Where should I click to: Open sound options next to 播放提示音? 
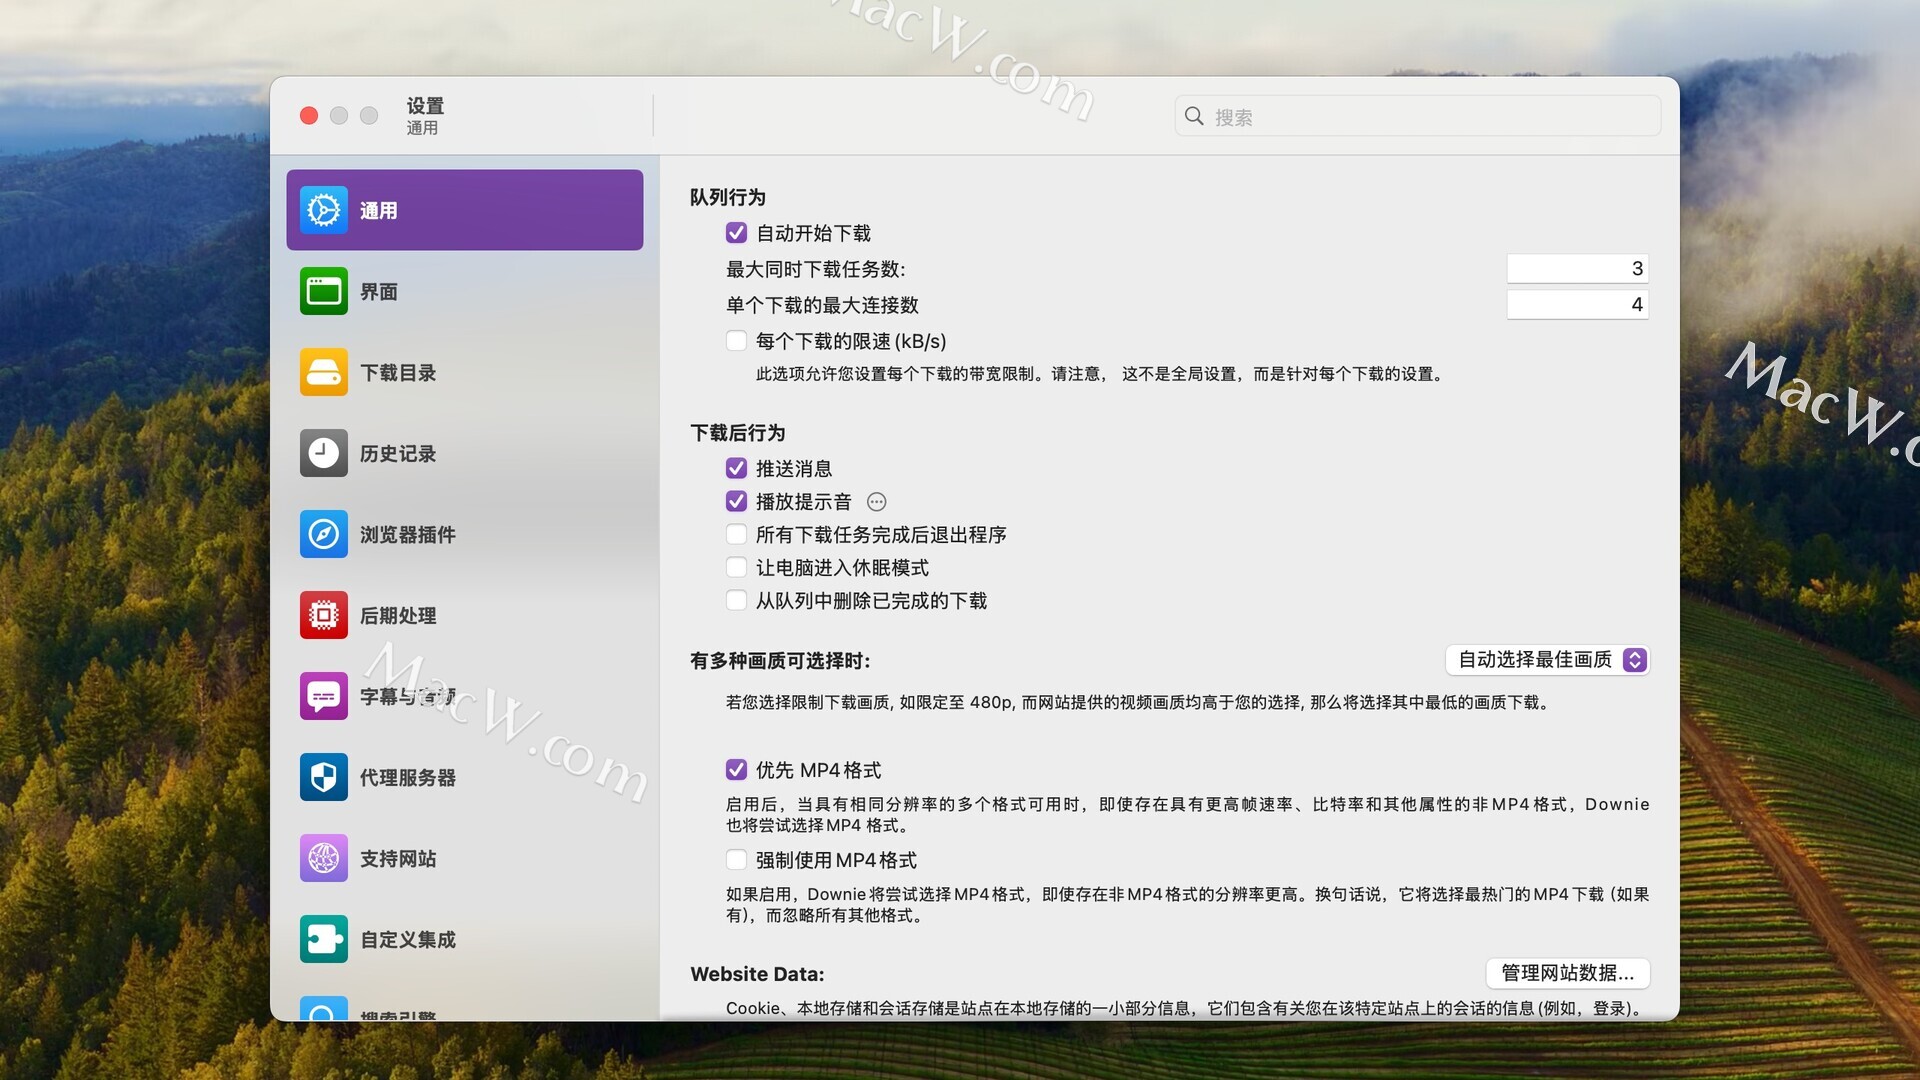[877, 502]
